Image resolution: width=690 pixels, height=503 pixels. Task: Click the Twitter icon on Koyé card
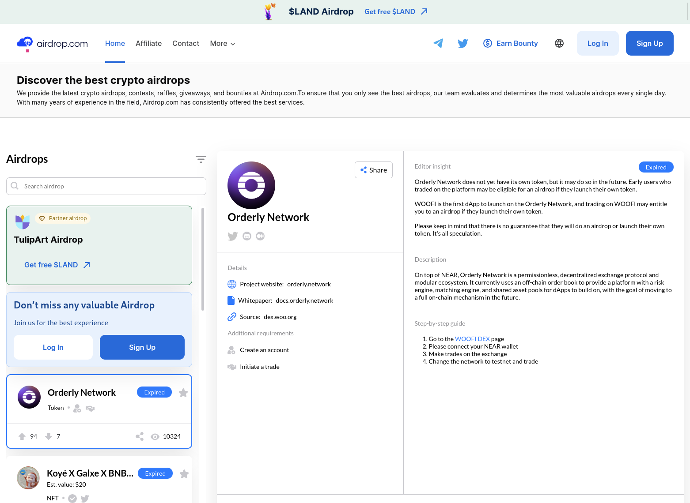[85, 499]
